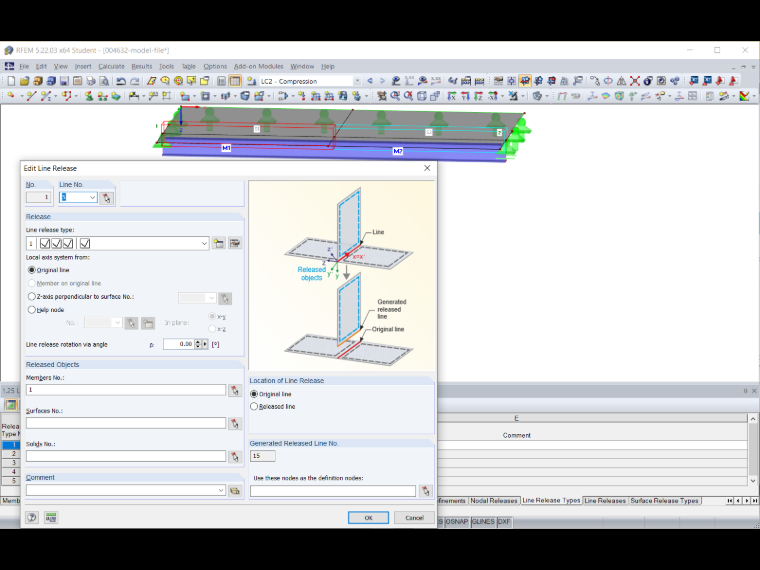Open the Comment dropdown list
The height and width of the screenshot is (570, 760).
(x=221, y=491)
